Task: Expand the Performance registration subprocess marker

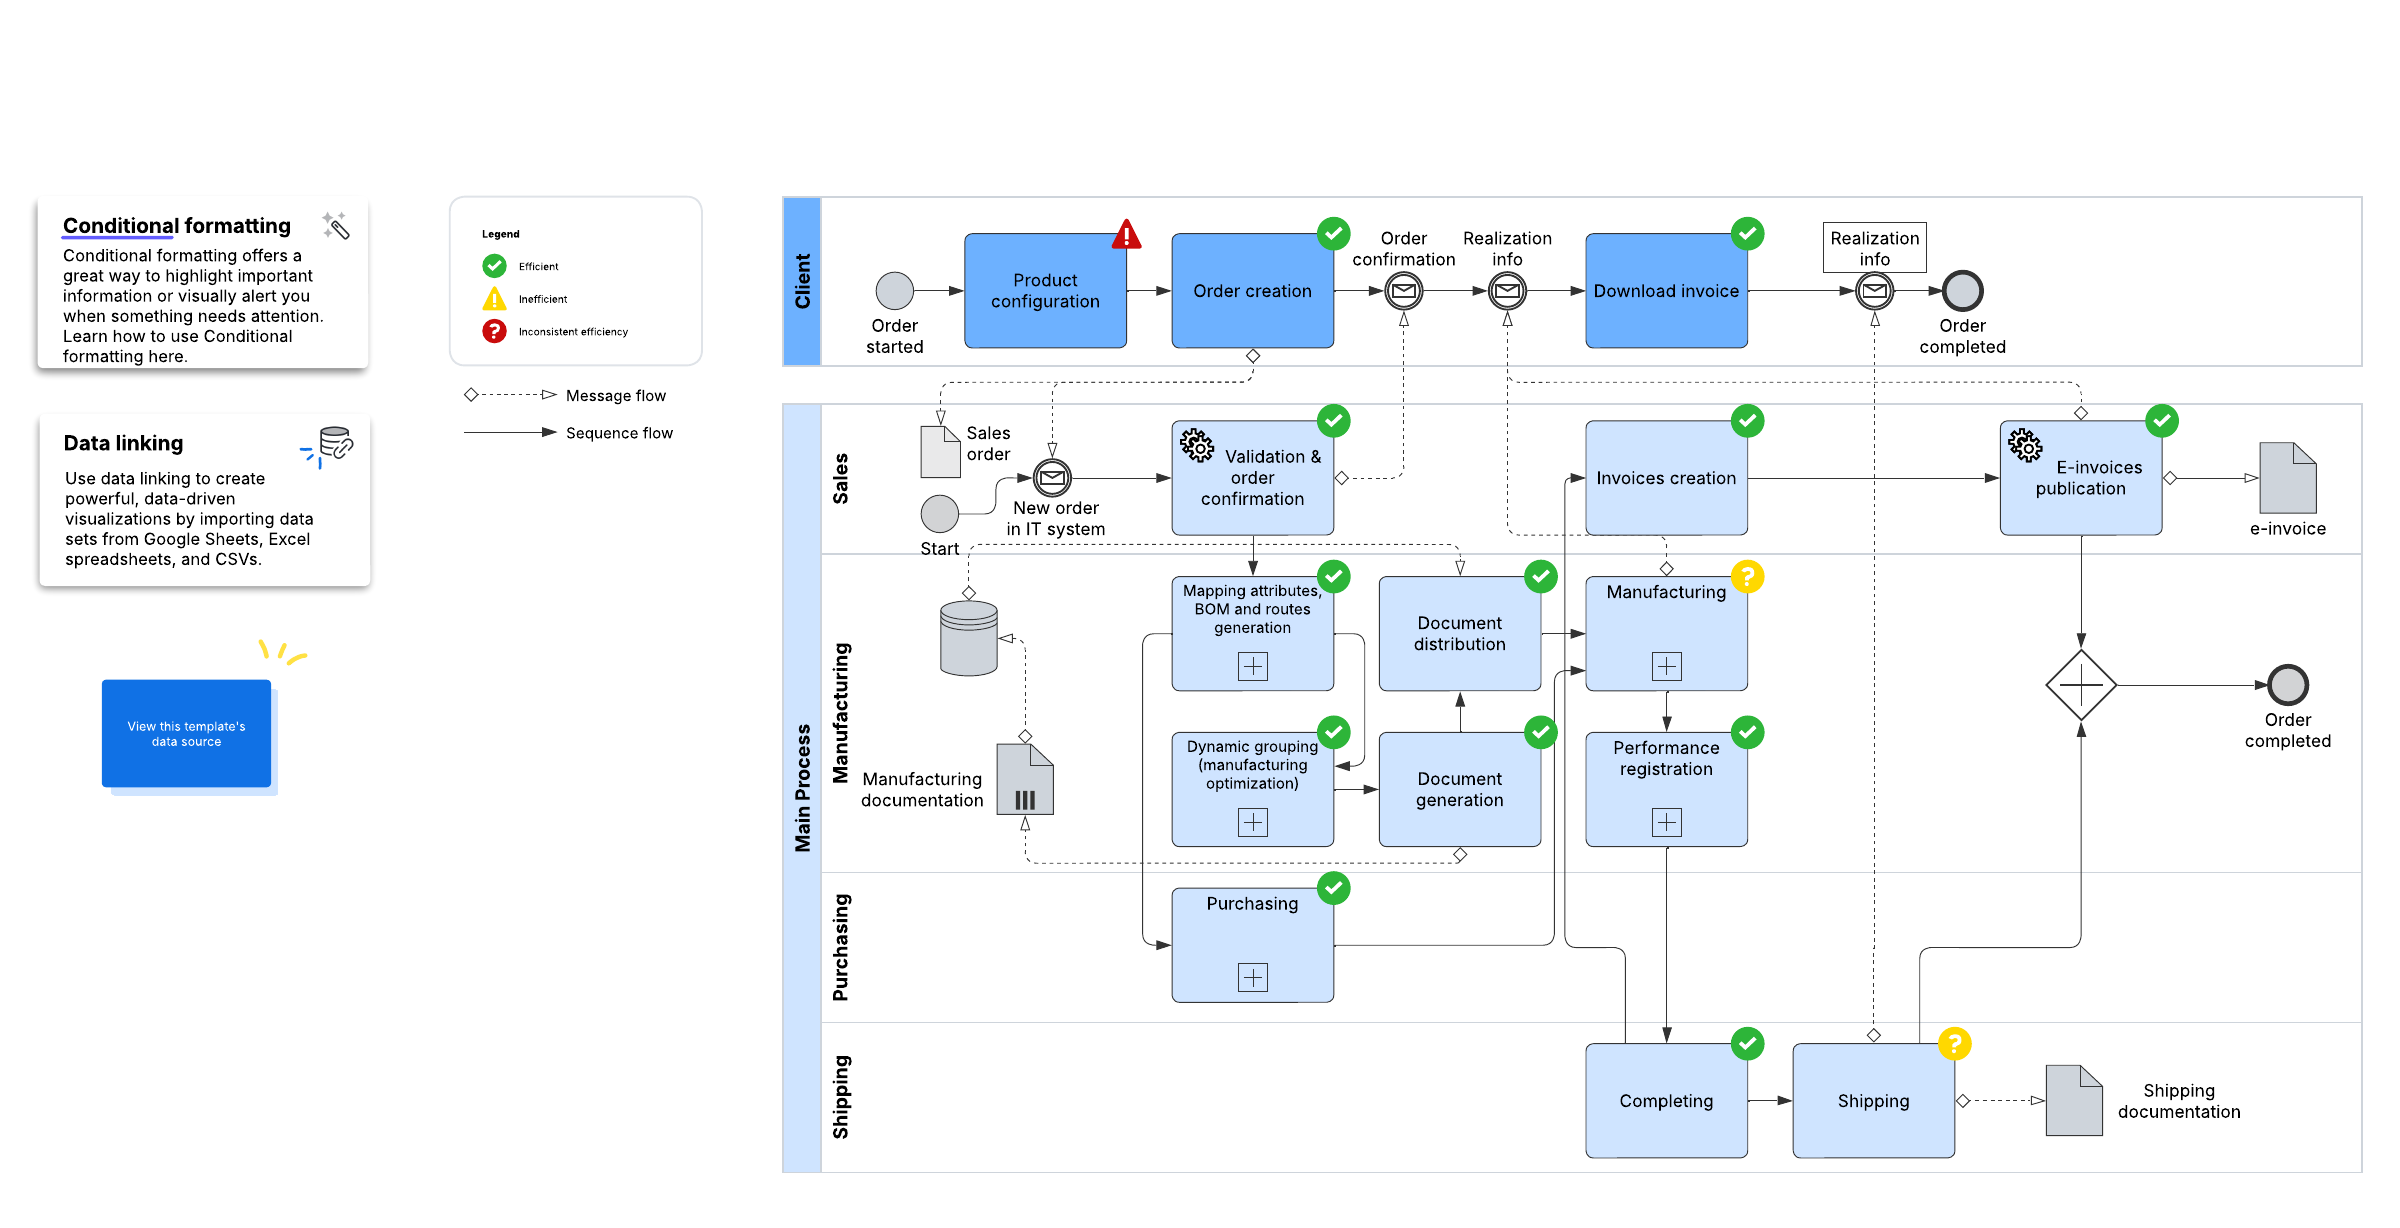Action: 1666,822
